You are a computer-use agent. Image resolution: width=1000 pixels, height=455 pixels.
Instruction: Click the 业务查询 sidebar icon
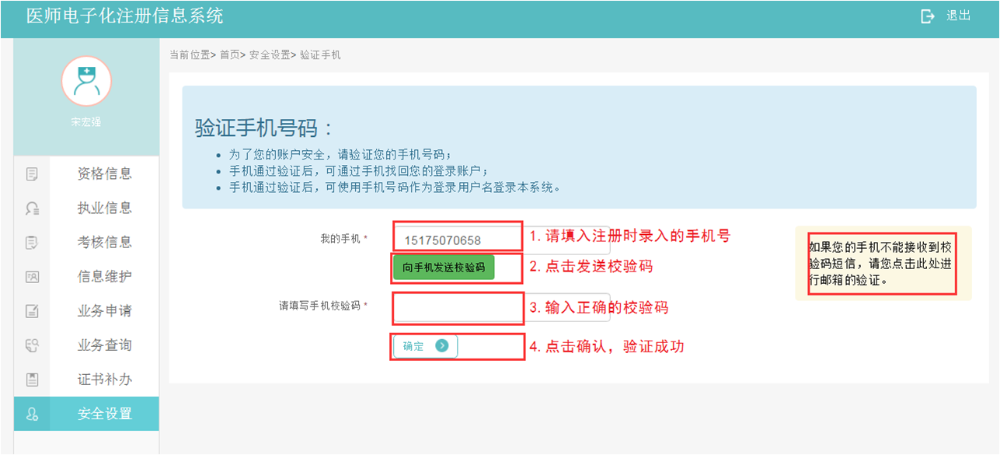coord(32,346)
